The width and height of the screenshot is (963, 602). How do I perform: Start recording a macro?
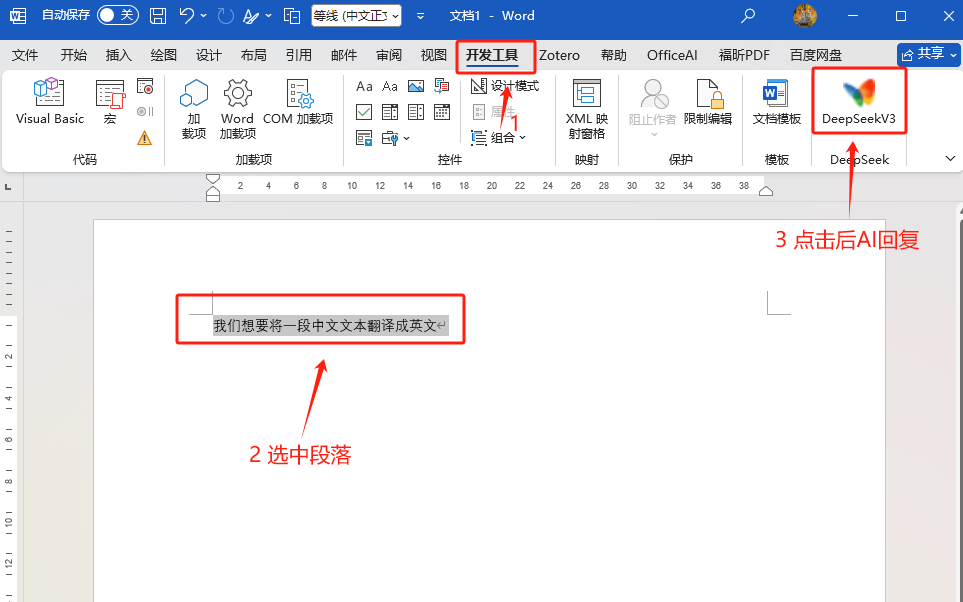point(145,86)
